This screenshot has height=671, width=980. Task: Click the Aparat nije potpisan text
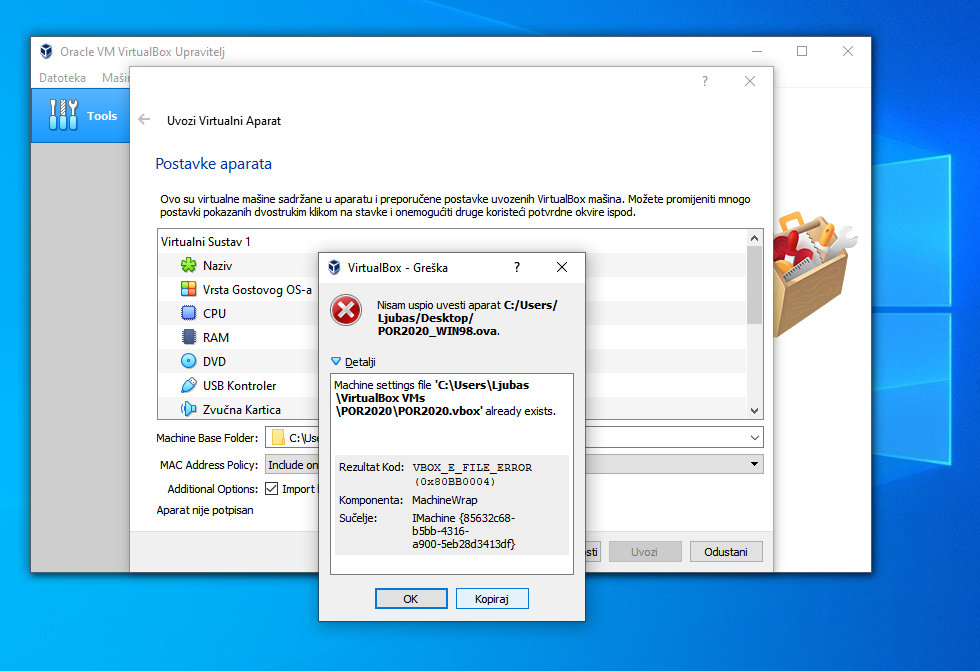(205, 510)
